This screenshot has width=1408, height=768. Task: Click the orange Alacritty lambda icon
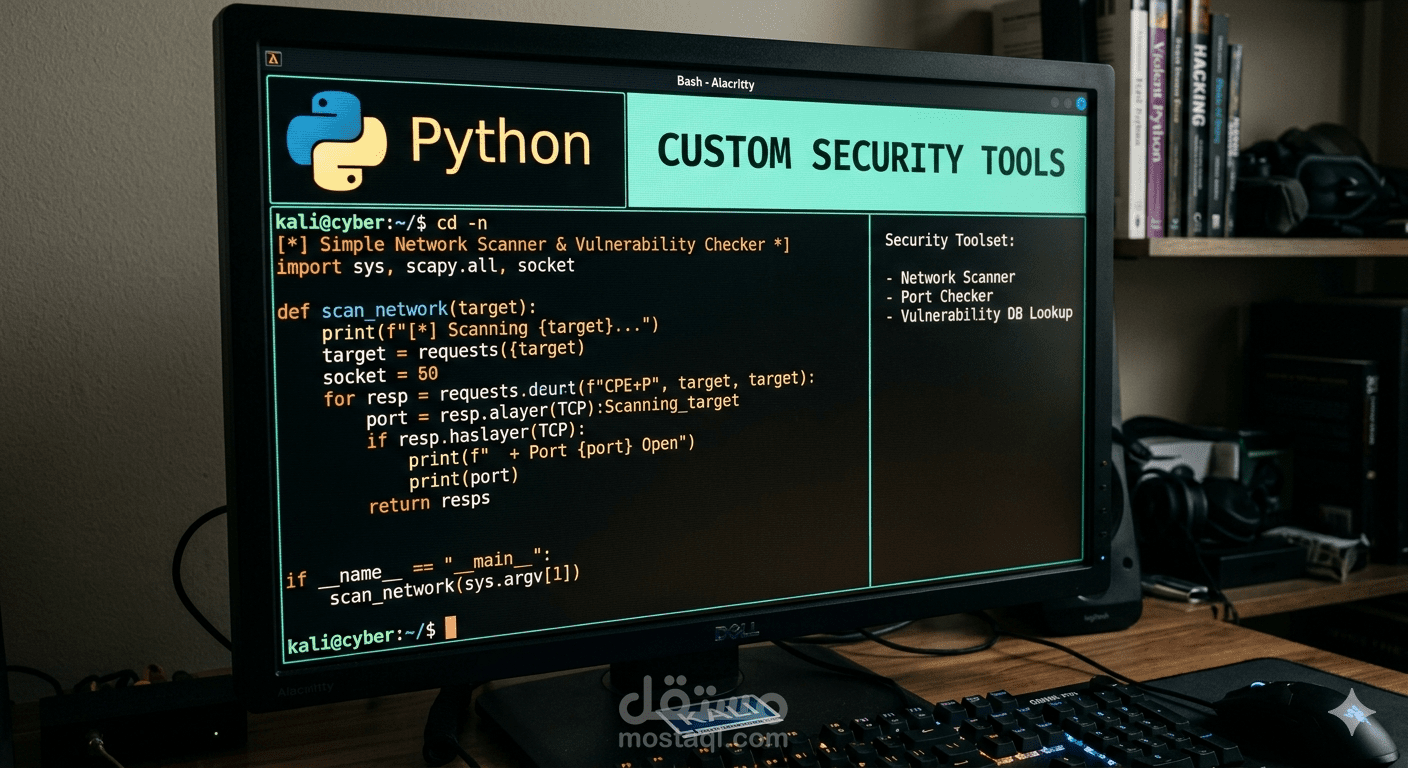[273, 60]
